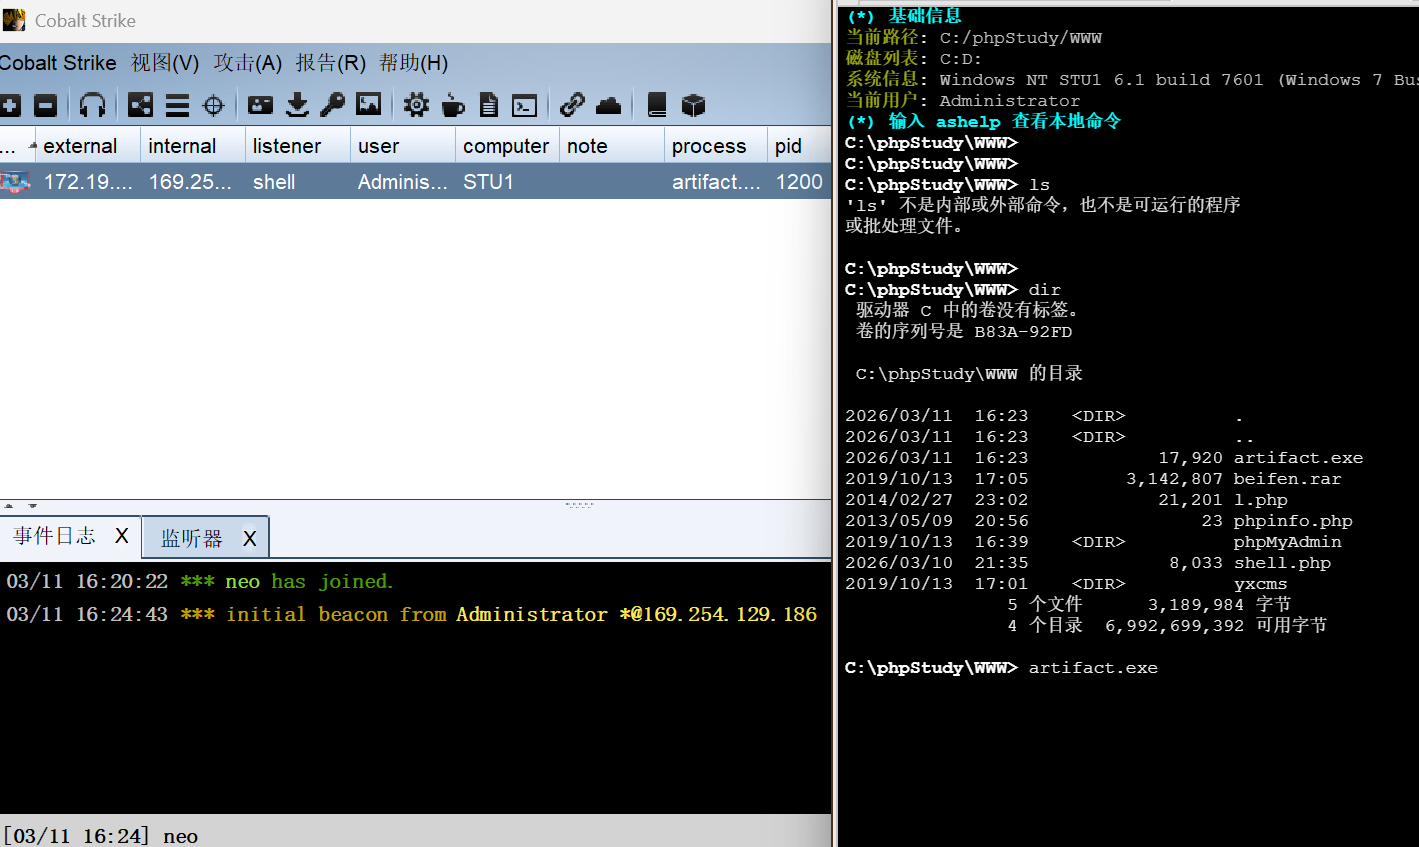The width and height of the screenshot is (1419, 847).
Task: Click the '当前用户: Administrator' line in terminal
Action: tap(963, 100)
